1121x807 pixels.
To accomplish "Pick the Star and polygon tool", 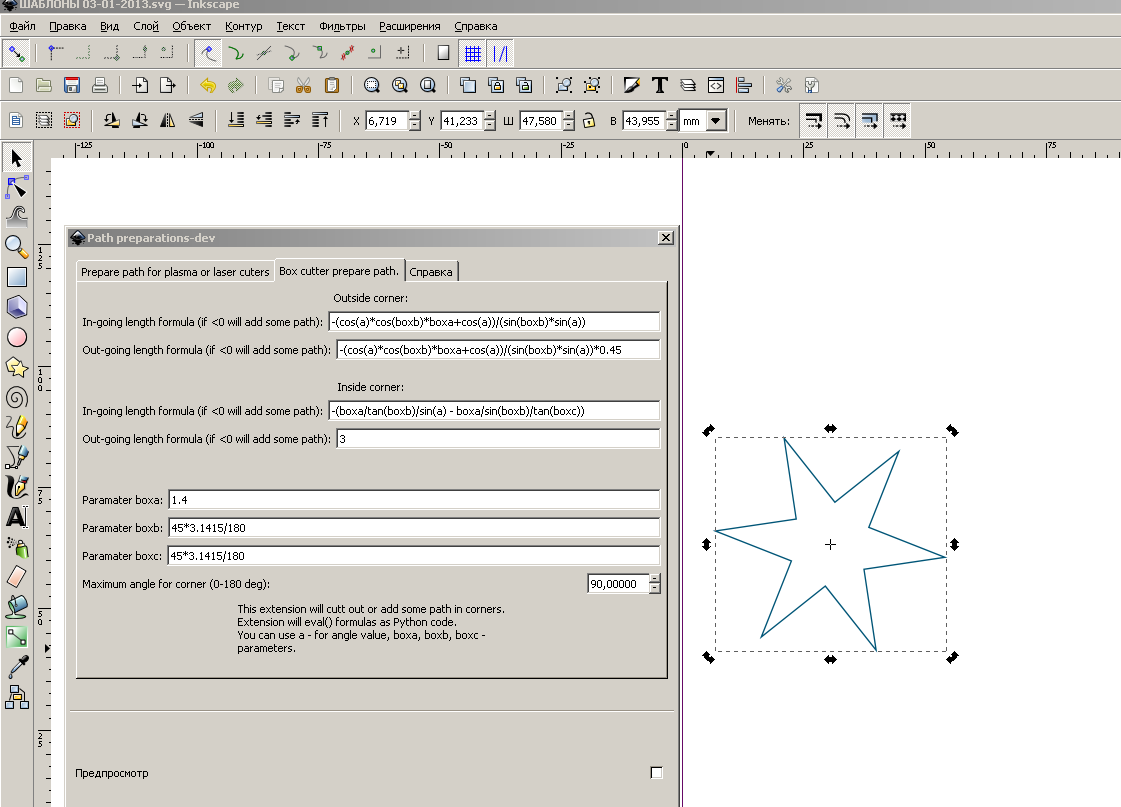I will (x=16, y=367).
